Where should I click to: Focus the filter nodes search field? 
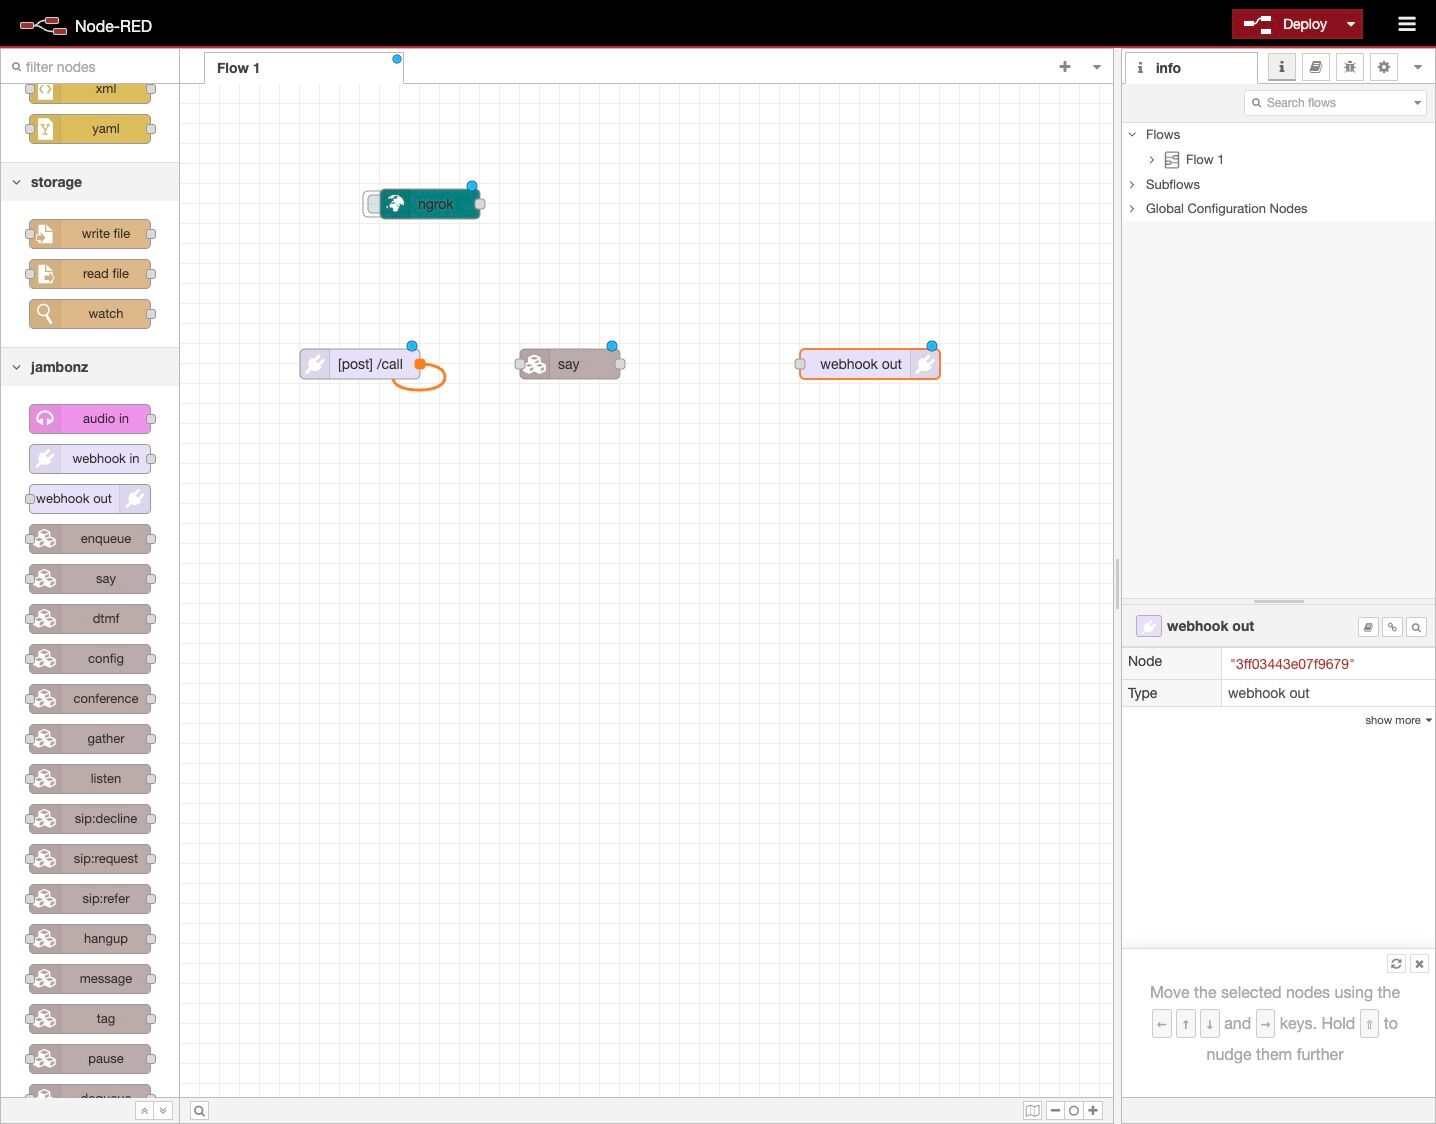[x=90, y=67]
